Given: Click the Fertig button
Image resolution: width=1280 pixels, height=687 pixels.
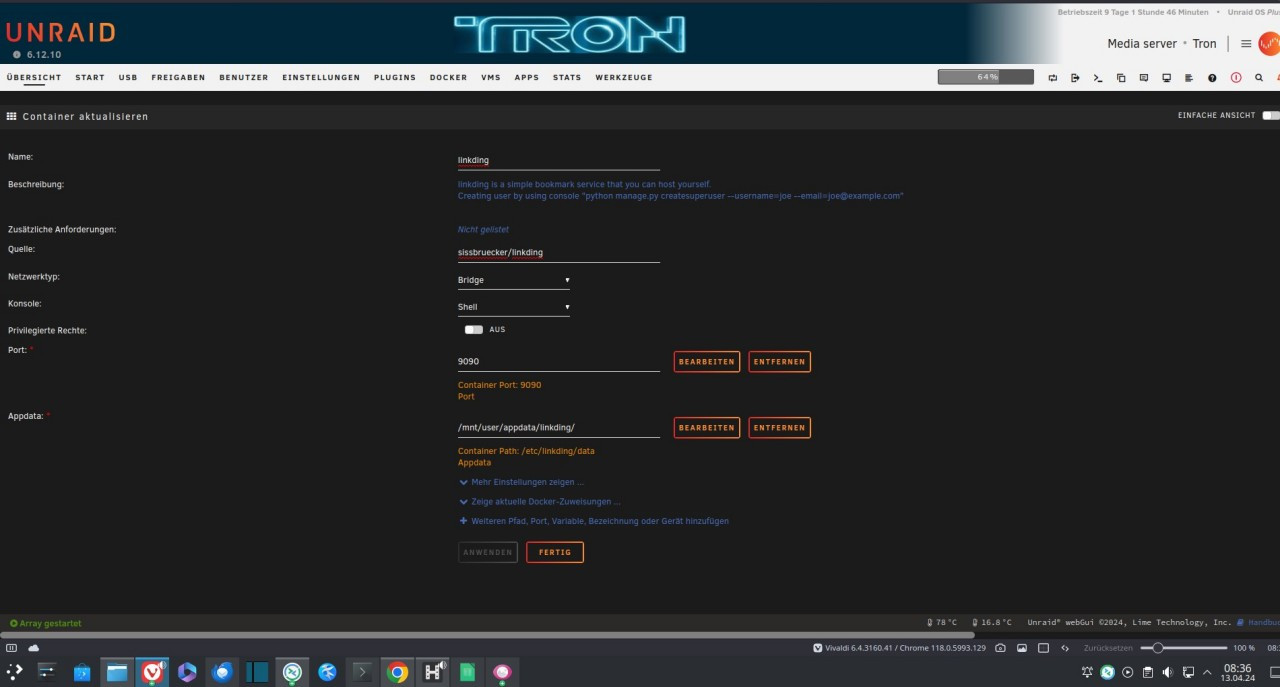Looking at the screenshot, I should (x=555, y=552).
